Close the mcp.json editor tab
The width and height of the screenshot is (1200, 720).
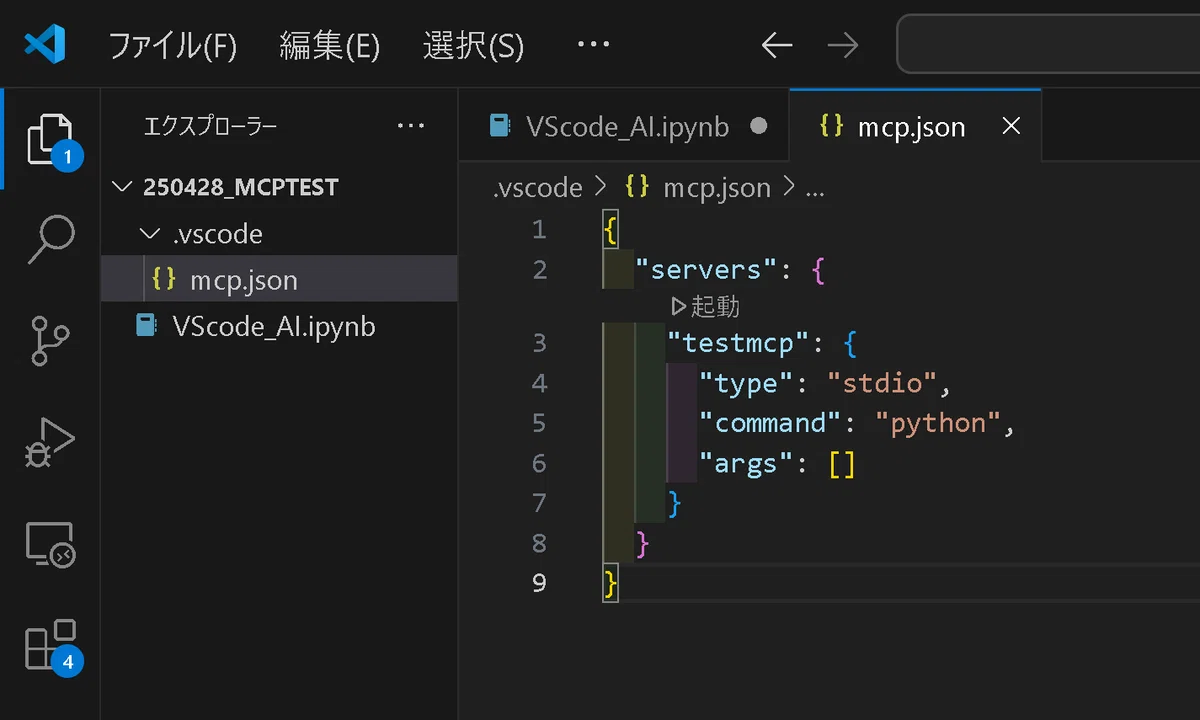coord(1011,126)
